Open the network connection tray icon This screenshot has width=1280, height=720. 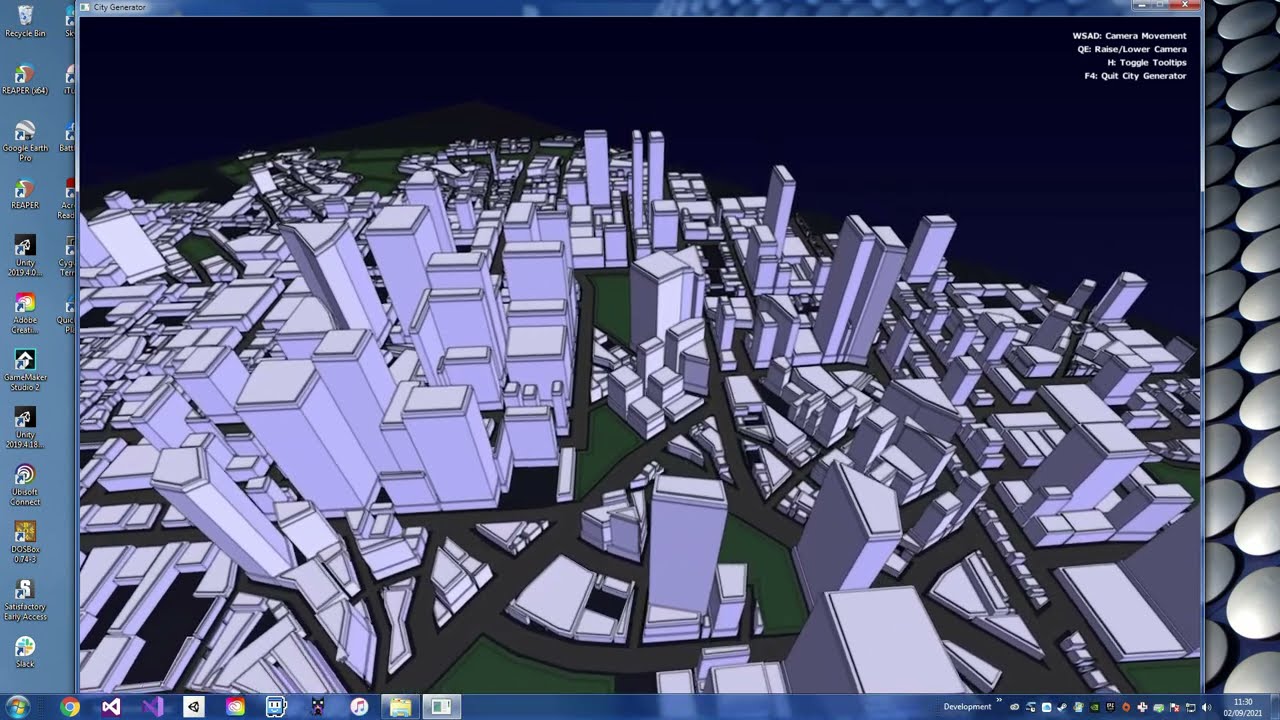click(x=1191, y=708)
